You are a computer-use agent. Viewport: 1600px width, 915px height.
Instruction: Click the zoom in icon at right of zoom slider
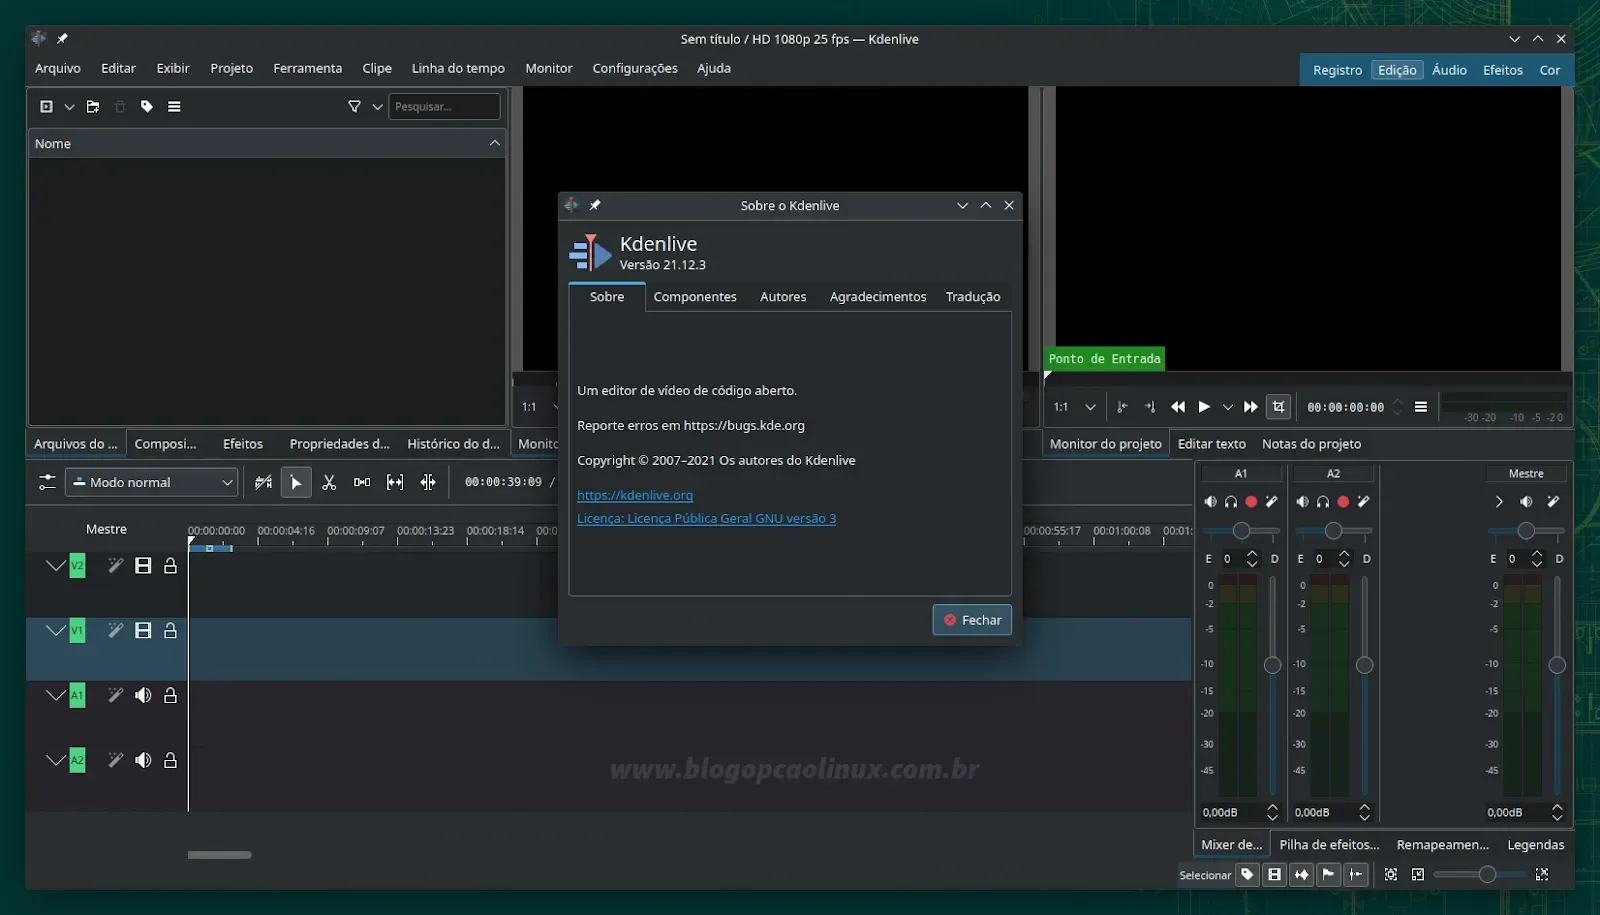(x=1542, y=874)
